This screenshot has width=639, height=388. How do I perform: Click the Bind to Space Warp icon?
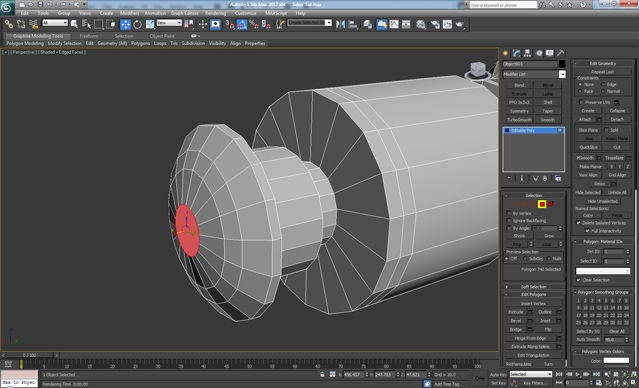33,24
